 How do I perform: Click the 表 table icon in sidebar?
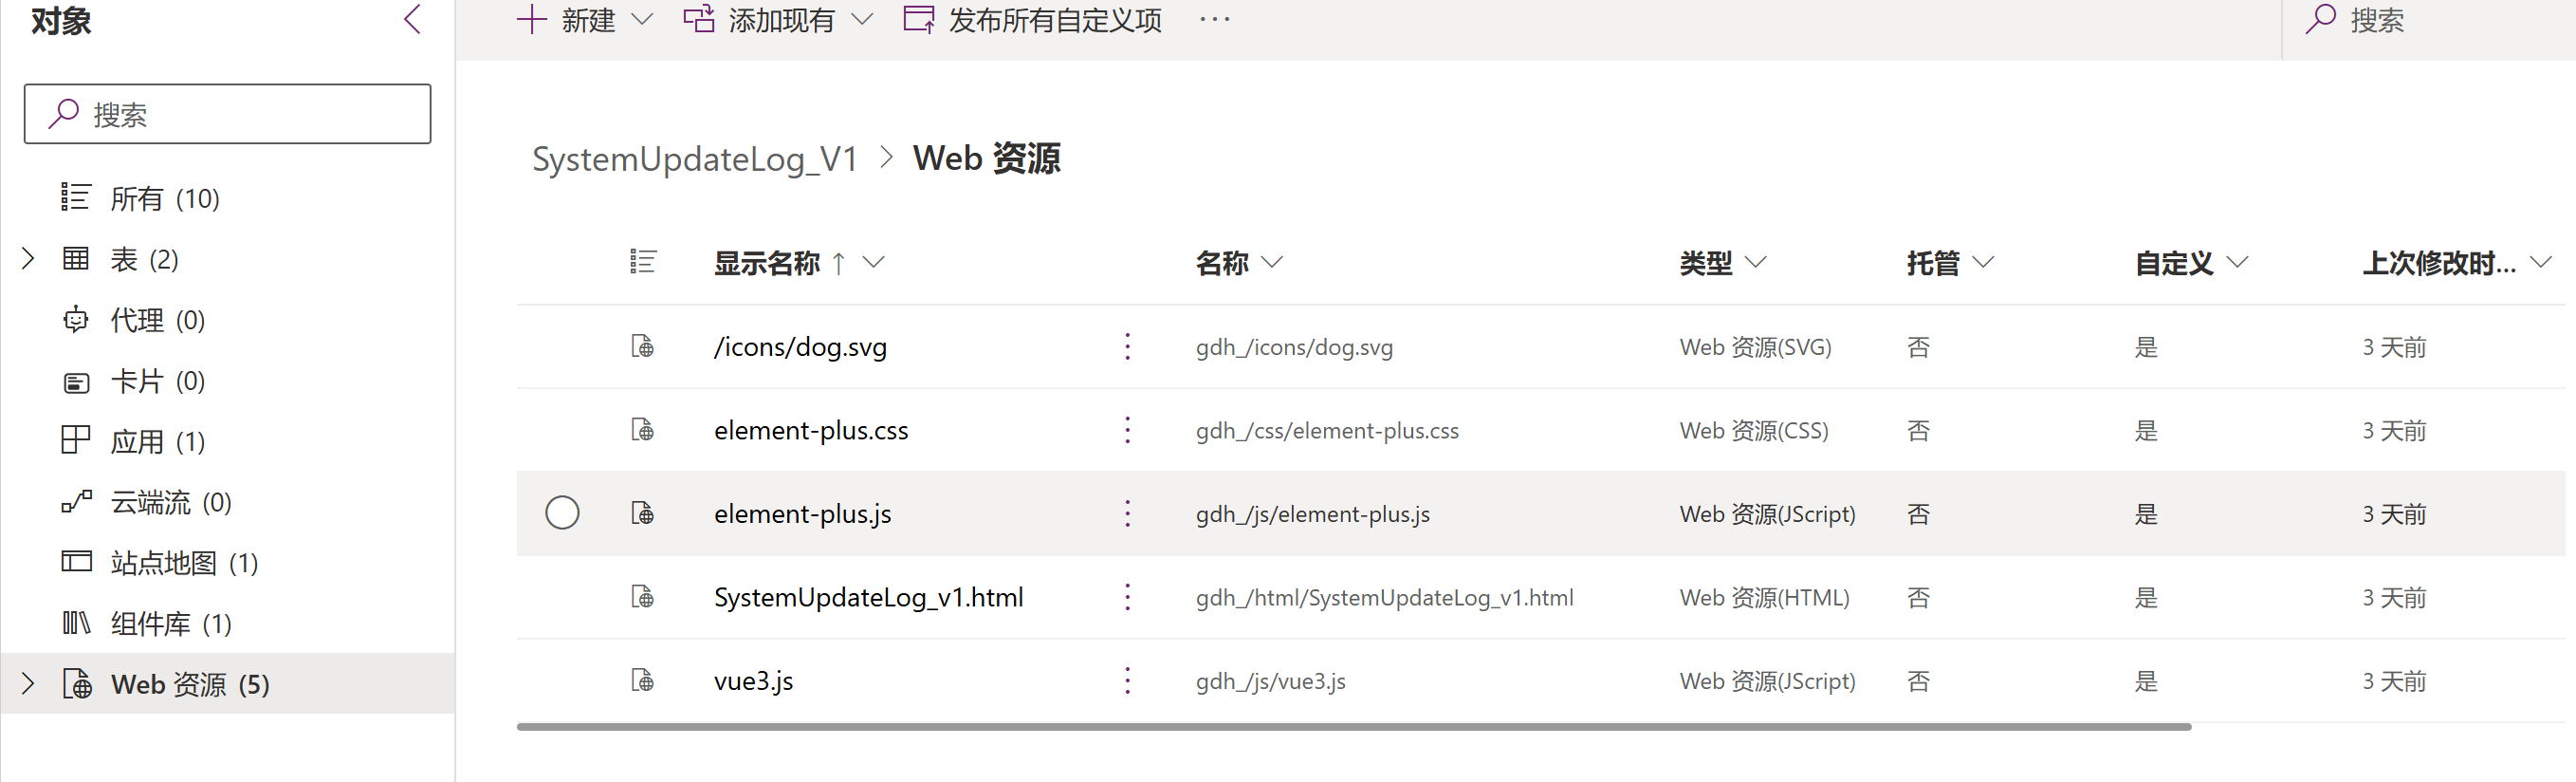click(x=76, y=258)
